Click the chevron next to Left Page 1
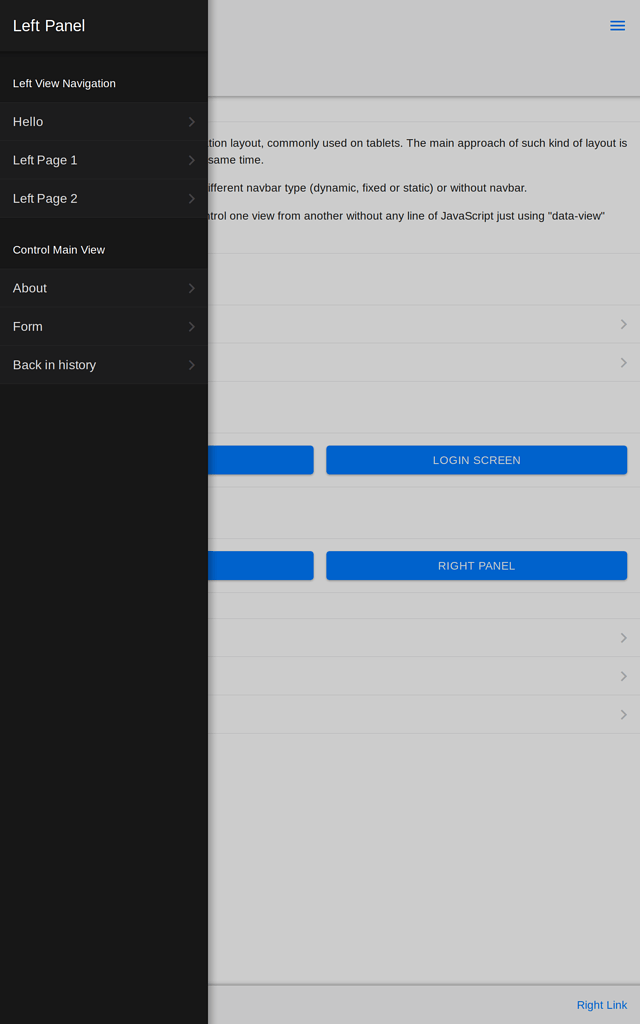The height and width of the screenshot is (1024, 640). click(191, 160)
